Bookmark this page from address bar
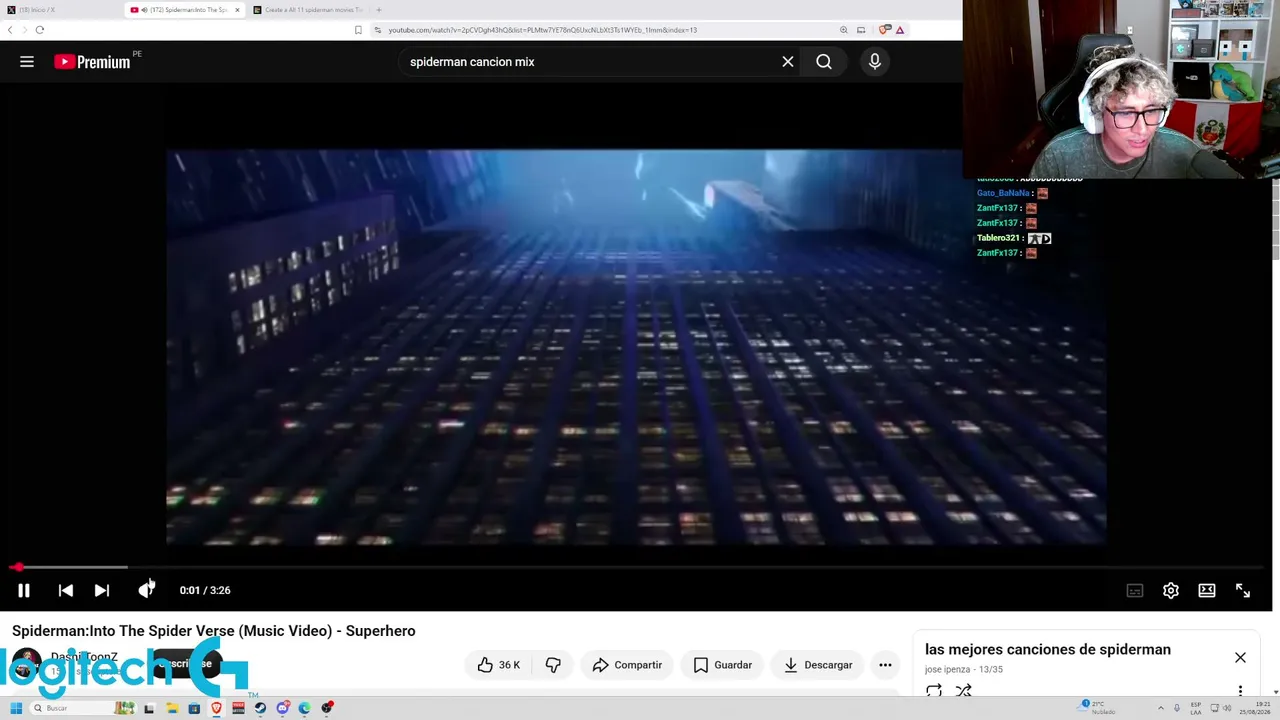The width and height of the screenshot is (1280, 720). (x=358, y=30)
